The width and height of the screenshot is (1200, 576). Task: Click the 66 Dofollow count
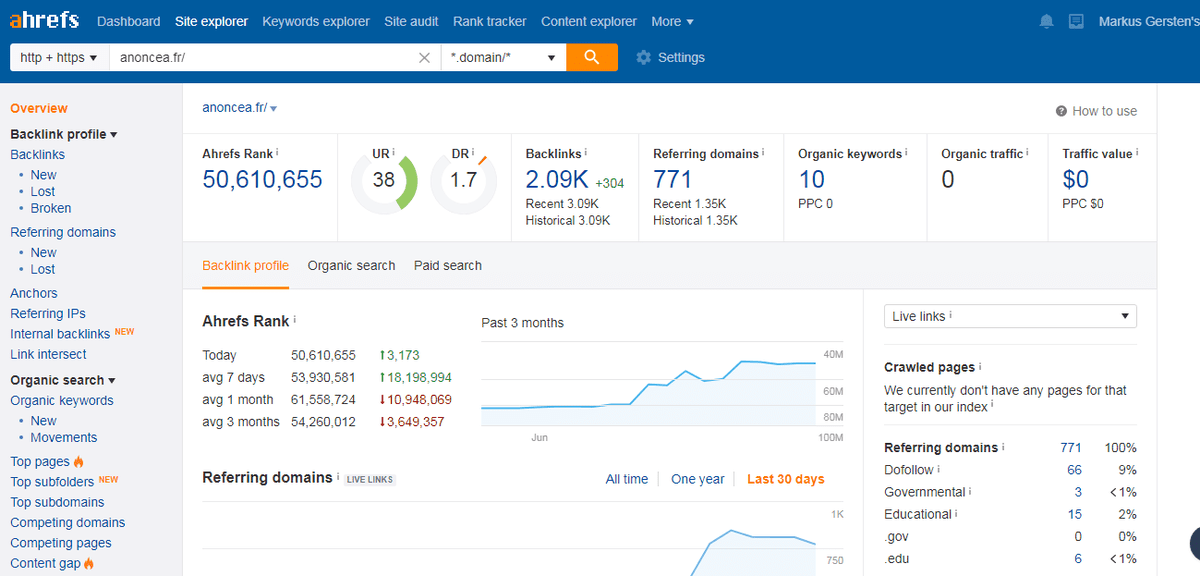click(1074, 470)
